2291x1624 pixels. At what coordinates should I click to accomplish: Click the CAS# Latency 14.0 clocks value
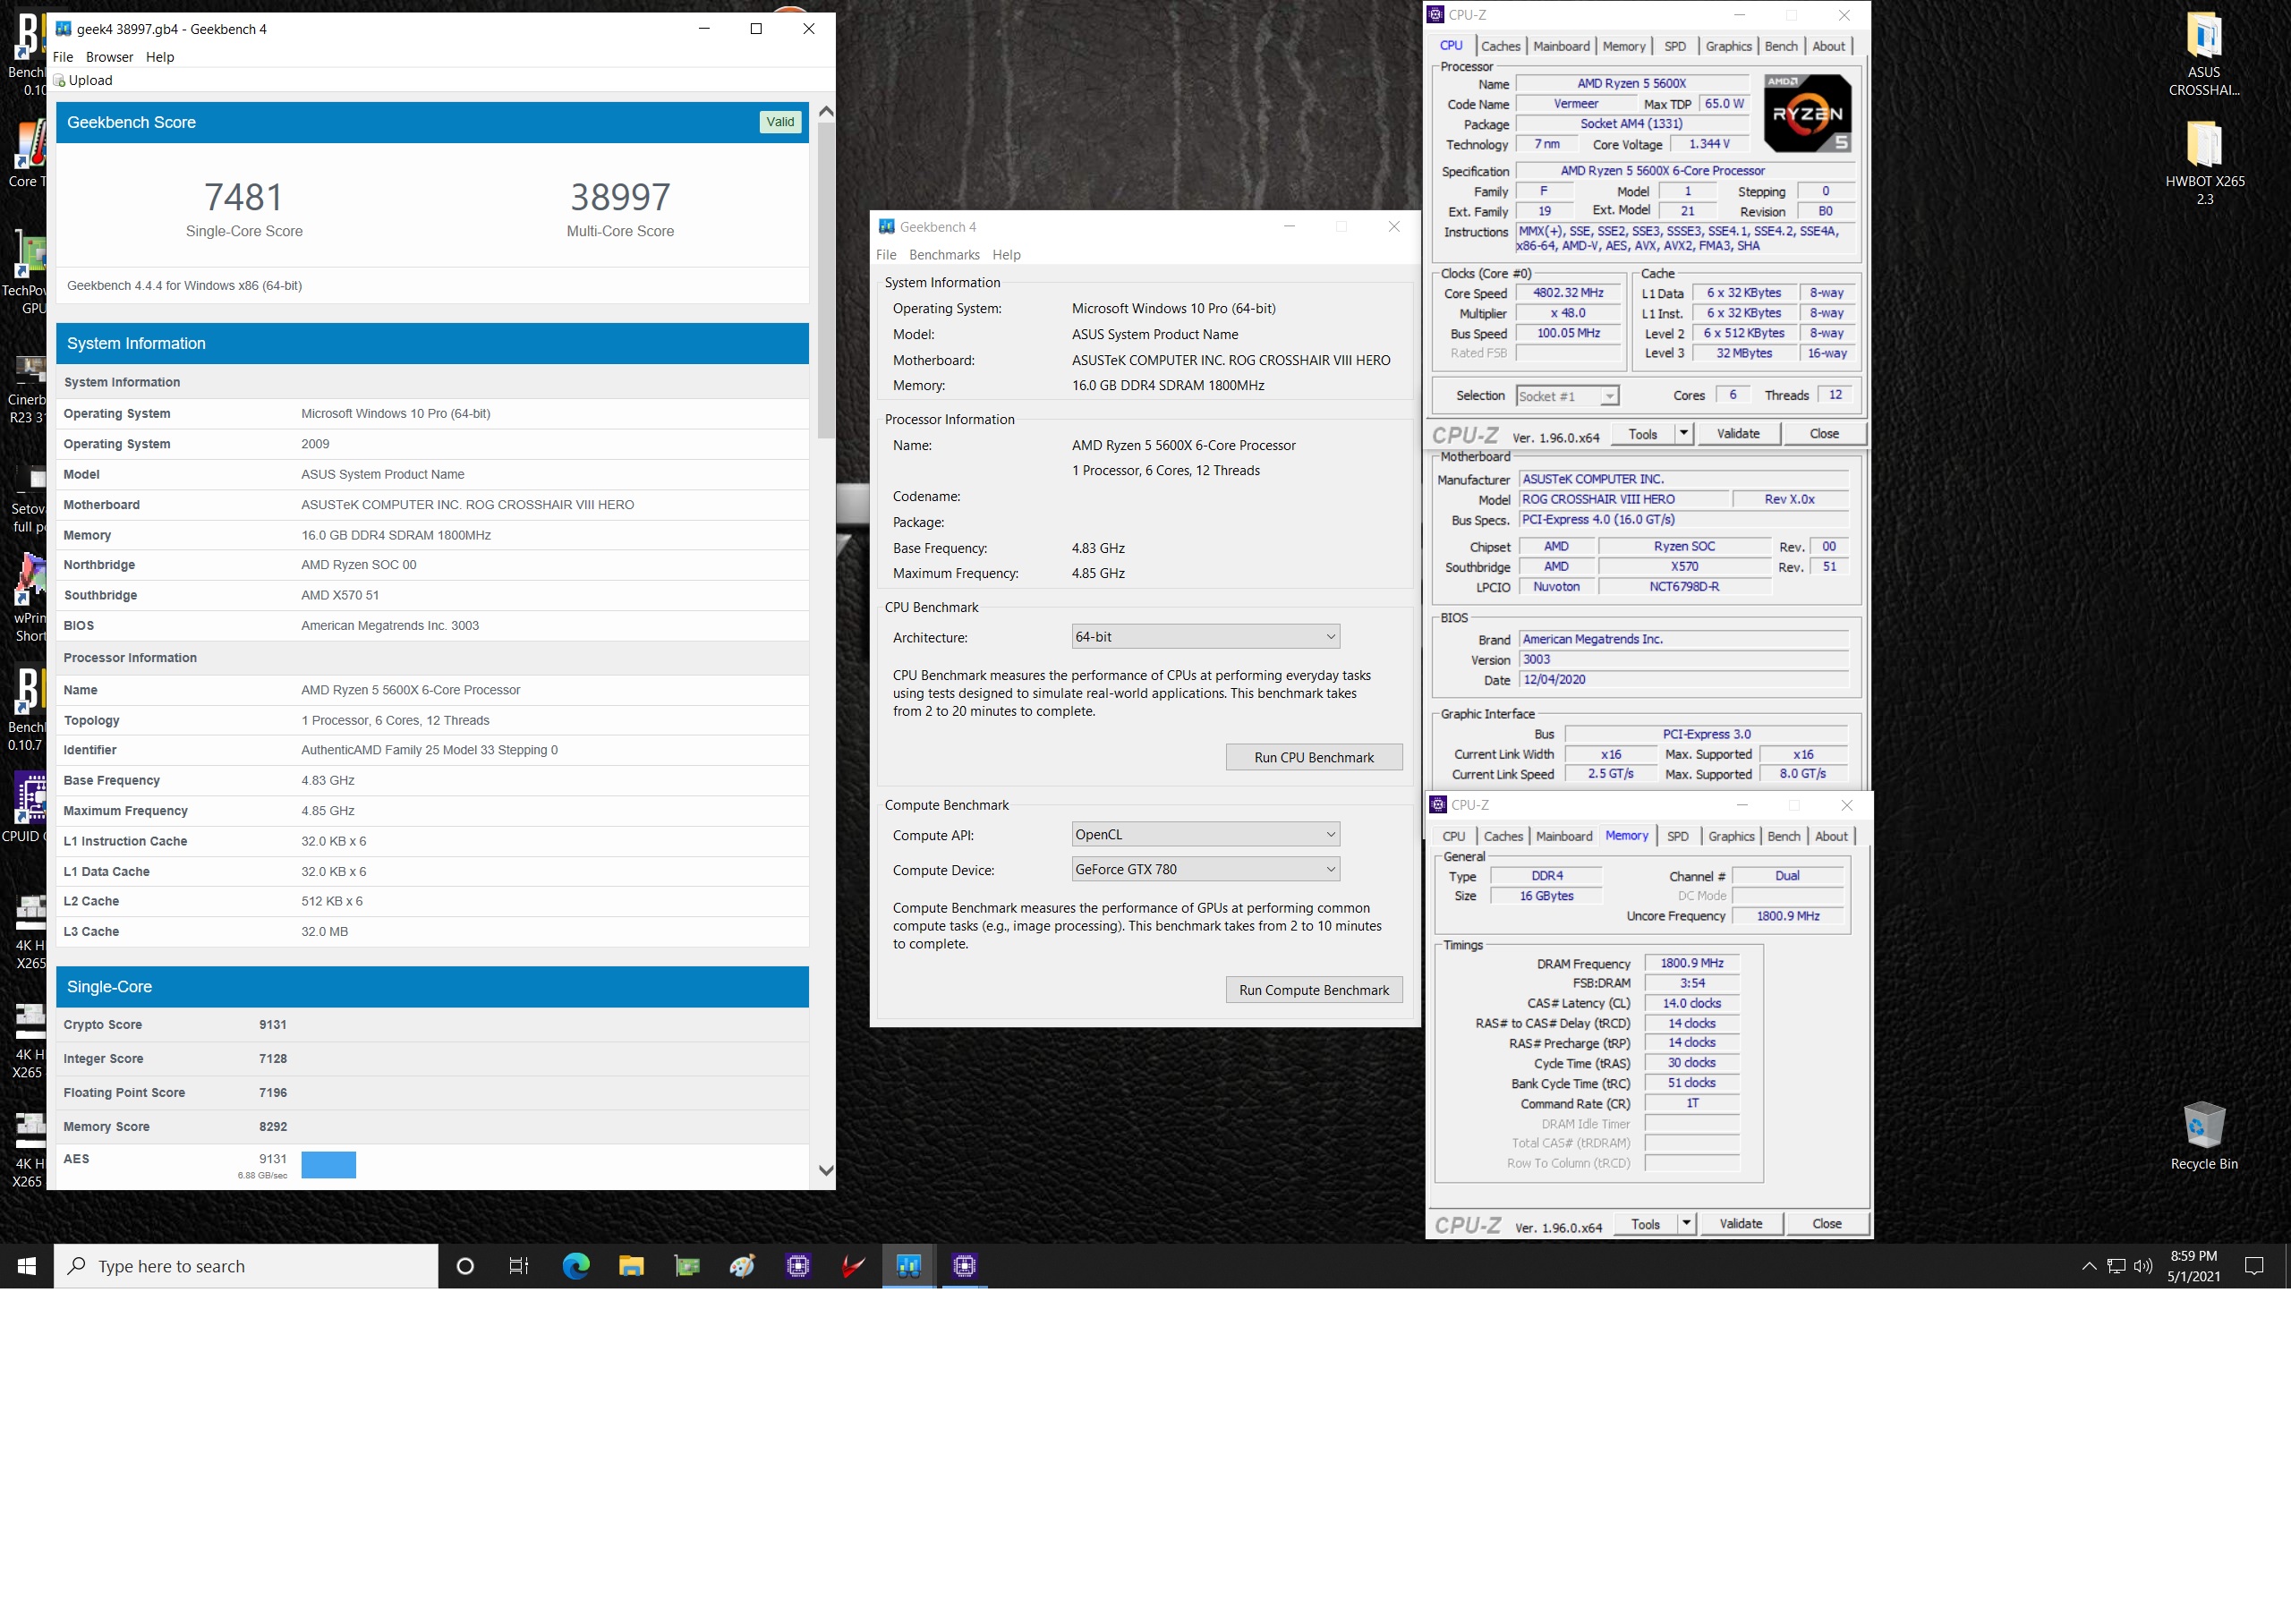click(x=1692, y=1004)
